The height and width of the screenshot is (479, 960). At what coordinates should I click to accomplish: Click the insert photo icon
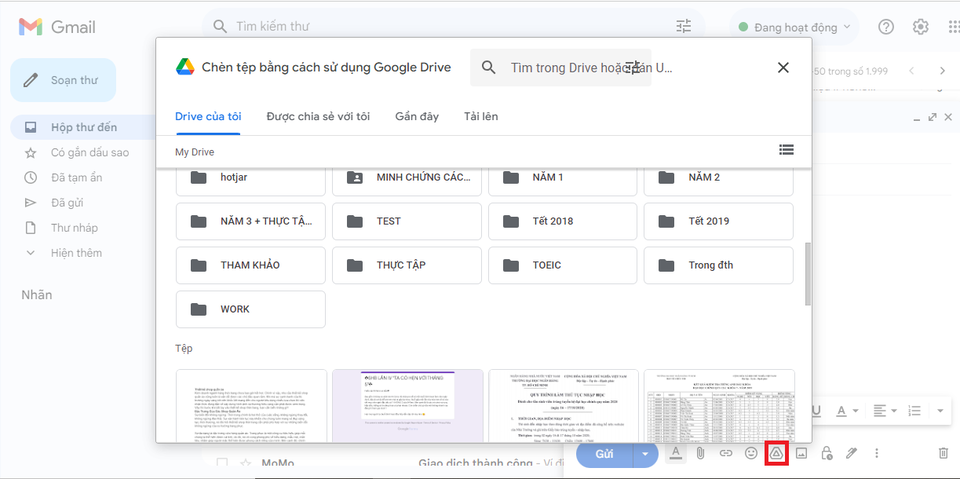click(x=801, y=453)
